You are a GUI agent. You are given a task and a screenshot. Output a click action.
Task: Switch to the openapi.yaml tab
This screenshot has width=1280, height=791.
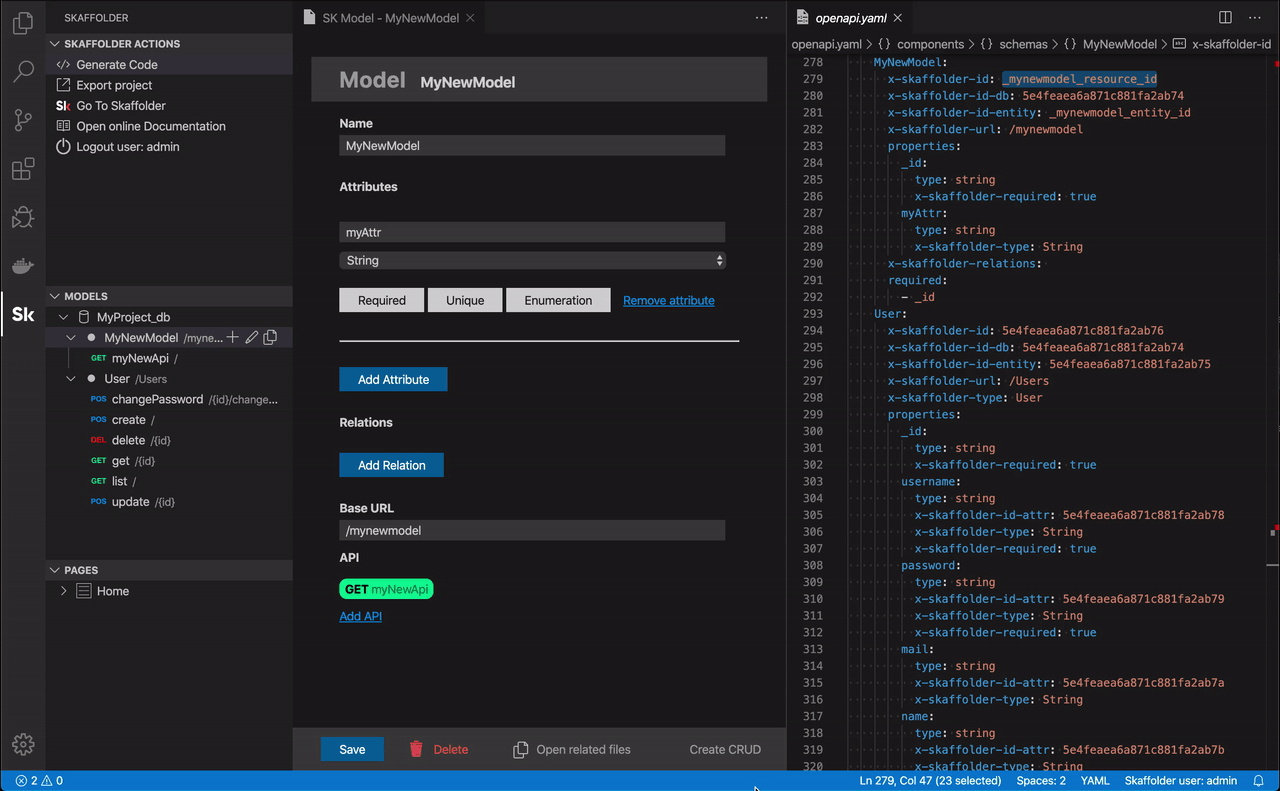pyautogui.click(x=851, y=17)
